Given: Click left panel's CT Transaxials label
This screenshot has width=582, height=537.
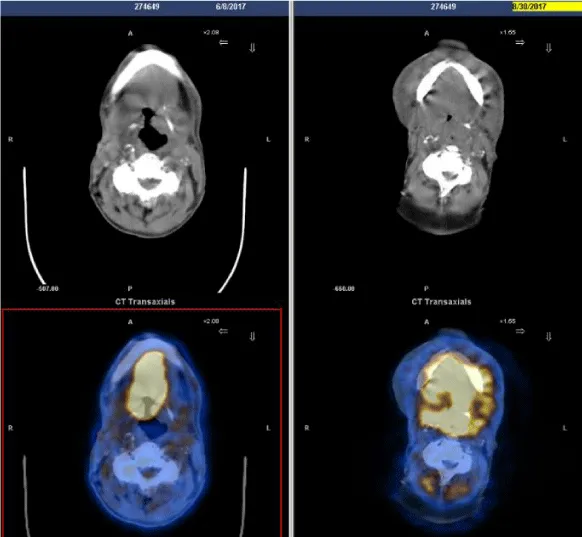Looking at the screenshot, I should point(145,302).
